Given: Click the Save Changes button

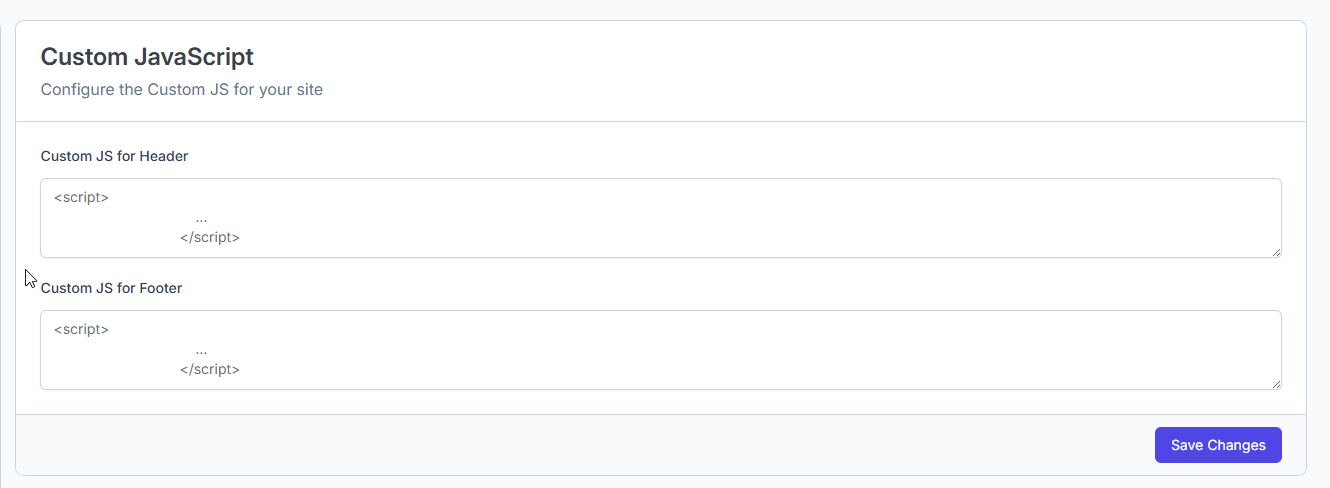Looking at the screenshot, I should (x=1217, y=445).
